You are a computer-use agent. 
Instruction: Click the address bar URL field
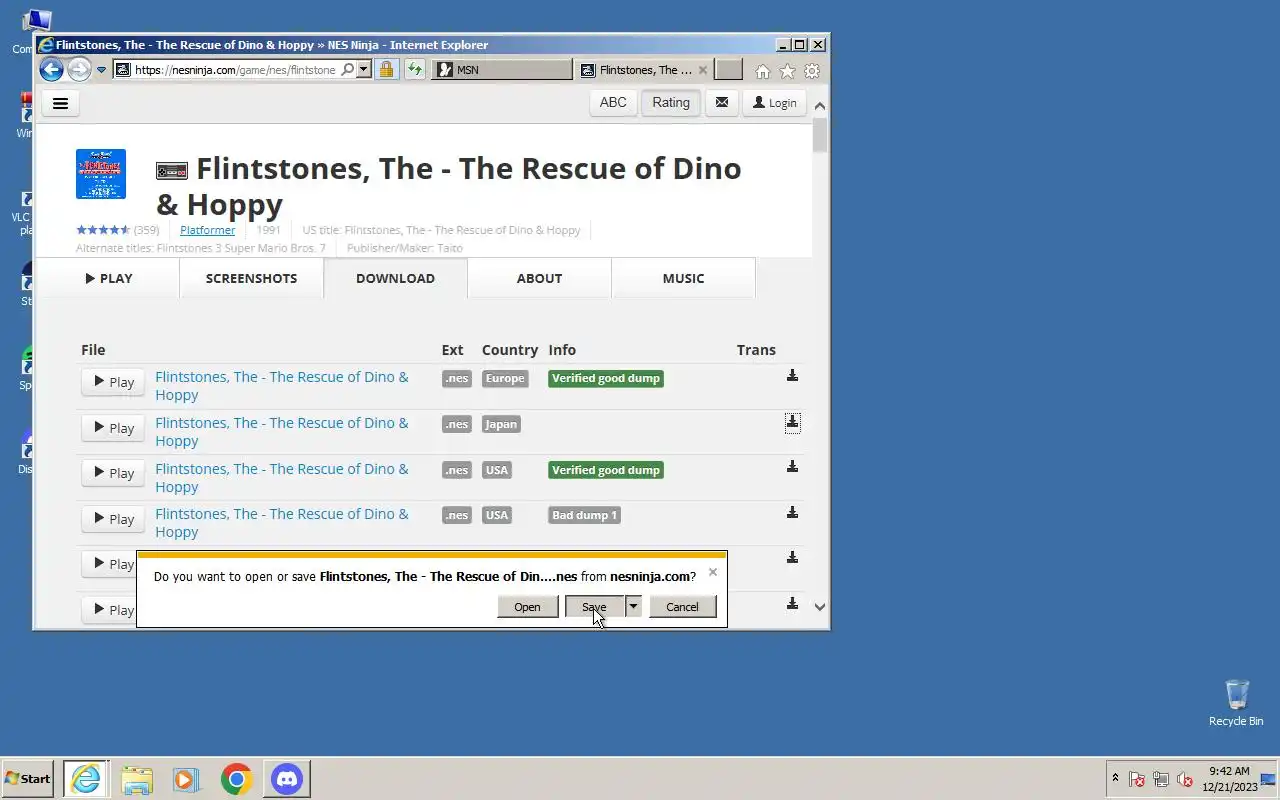236,70
